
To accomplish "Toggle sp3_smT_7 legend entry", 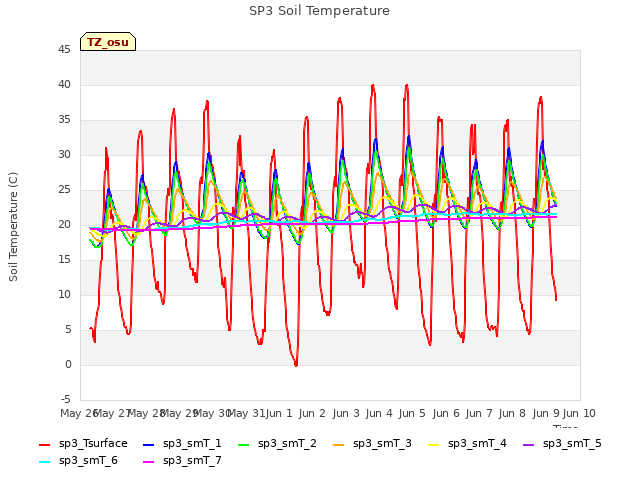I will tap(182, 461).
